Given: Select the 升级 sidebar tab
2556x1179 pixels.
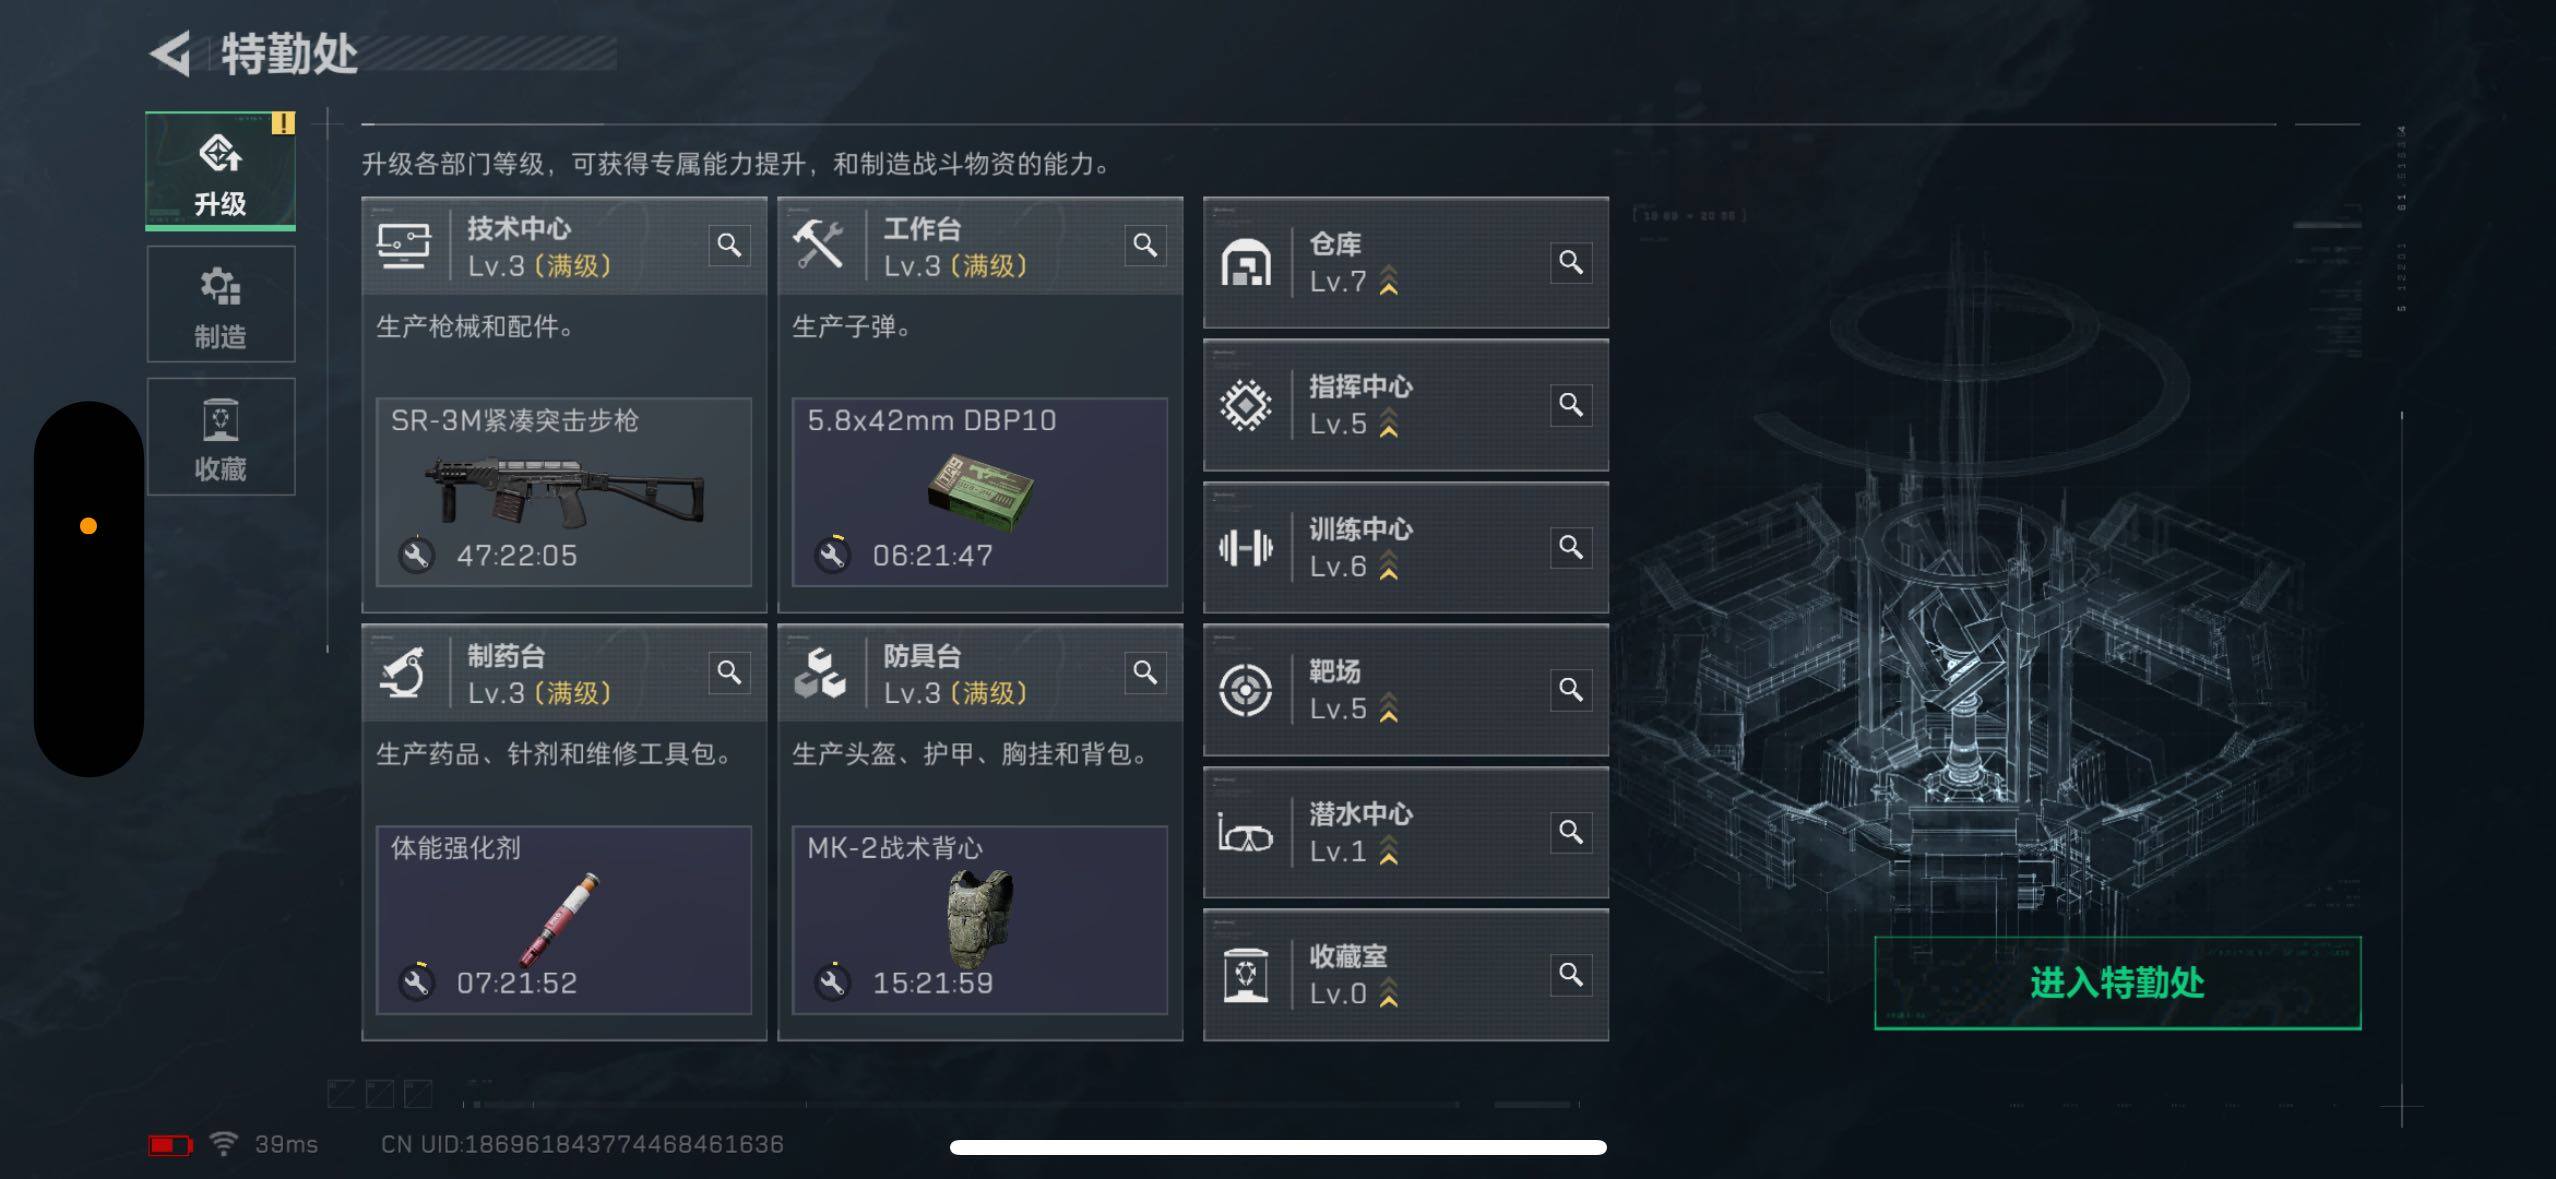Looking at the screenshot, I should pos(221,171).
